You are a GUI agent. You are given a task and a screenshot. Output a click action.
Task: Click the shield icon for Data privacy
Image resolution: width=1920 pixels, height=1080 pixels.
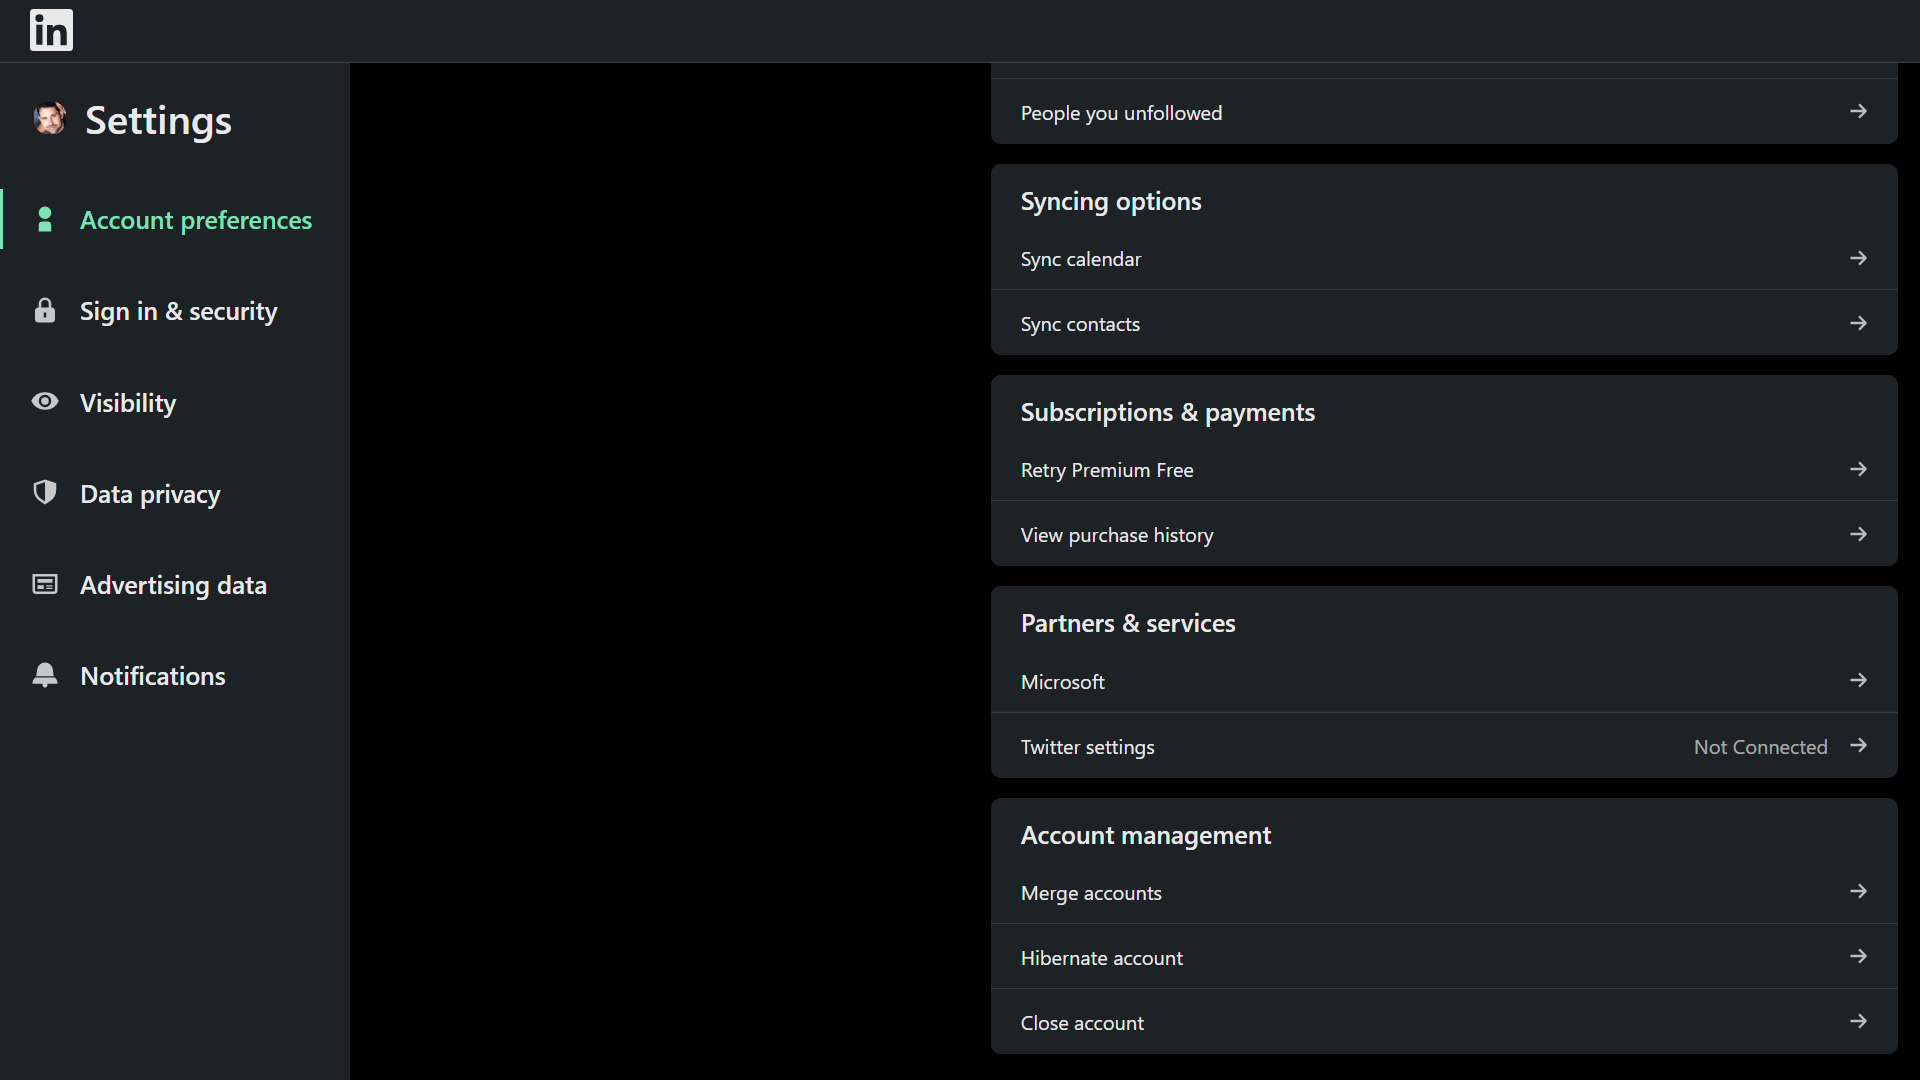coord(44,492)
